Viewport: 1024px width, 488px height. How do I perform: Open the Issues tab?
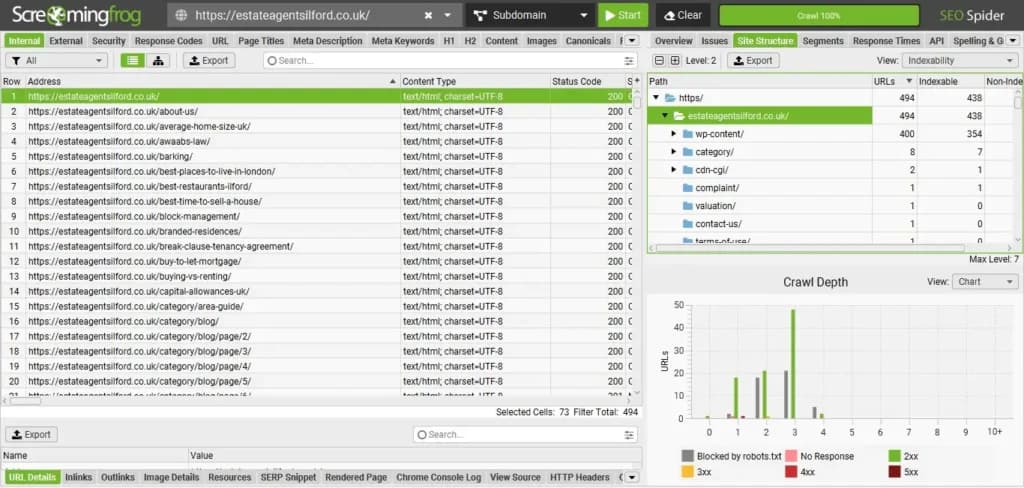pyautogui.click(x=714, y=41)
